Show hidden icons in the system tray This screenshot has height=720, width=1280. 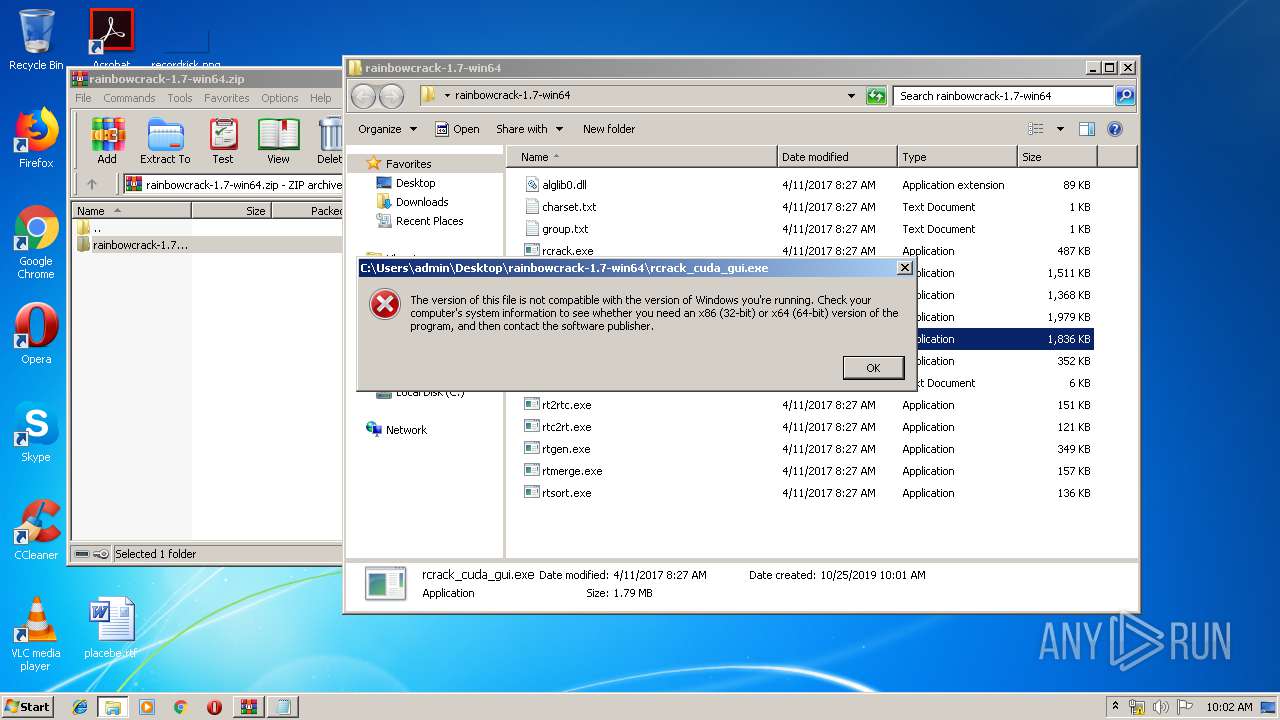coord(1116,707)
